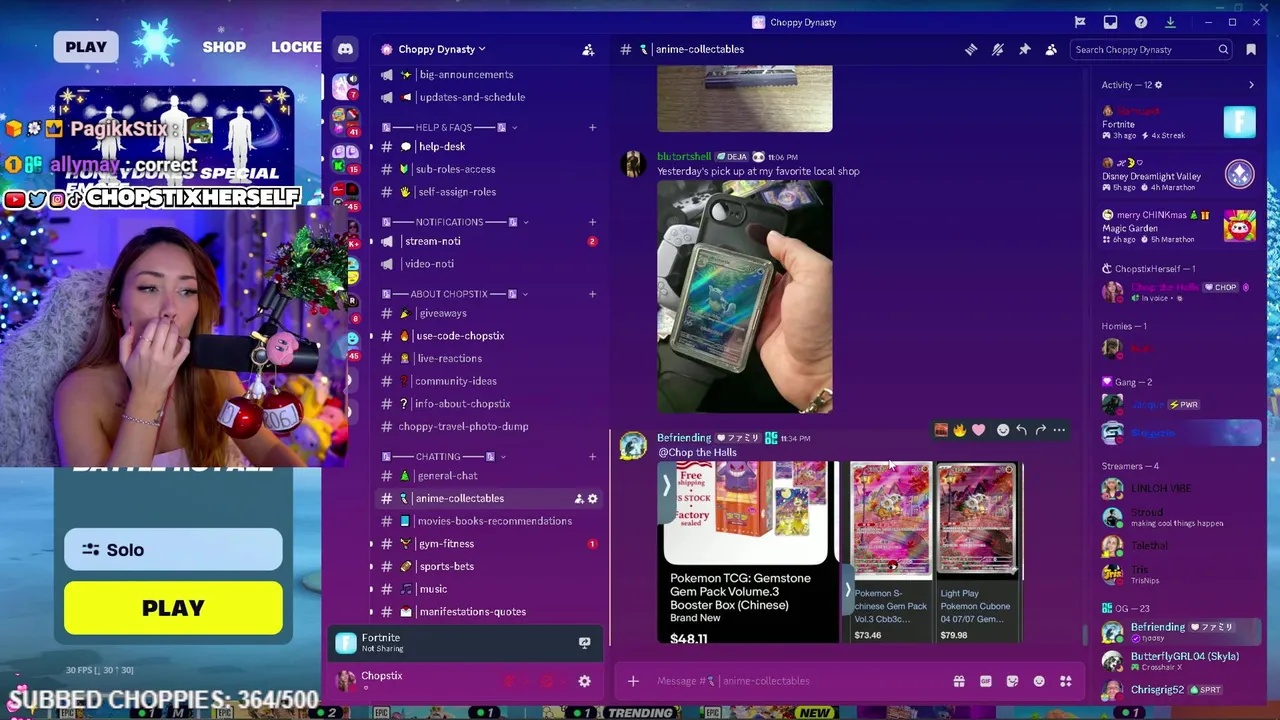The width and height of the screenshot is (1280, 720).
Task: Open apps launcher icon in message bar
Action: pyautogui.click(x=1066, y=681)
